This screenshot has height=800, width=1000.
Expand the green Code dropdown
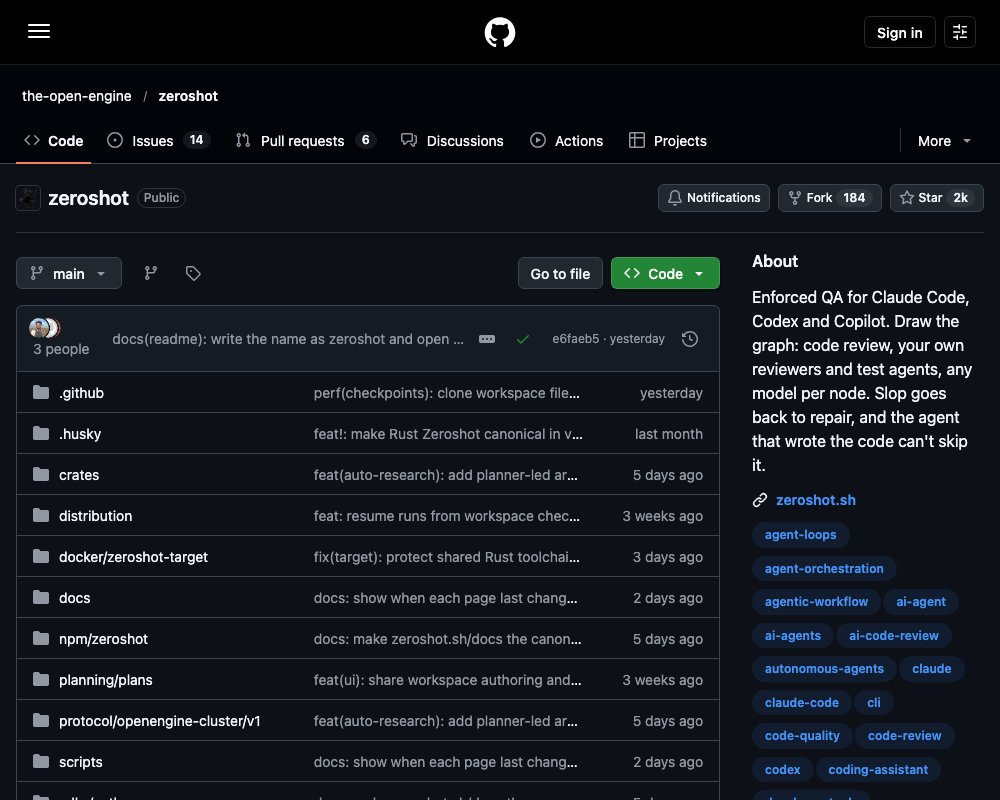pos(665,273)
